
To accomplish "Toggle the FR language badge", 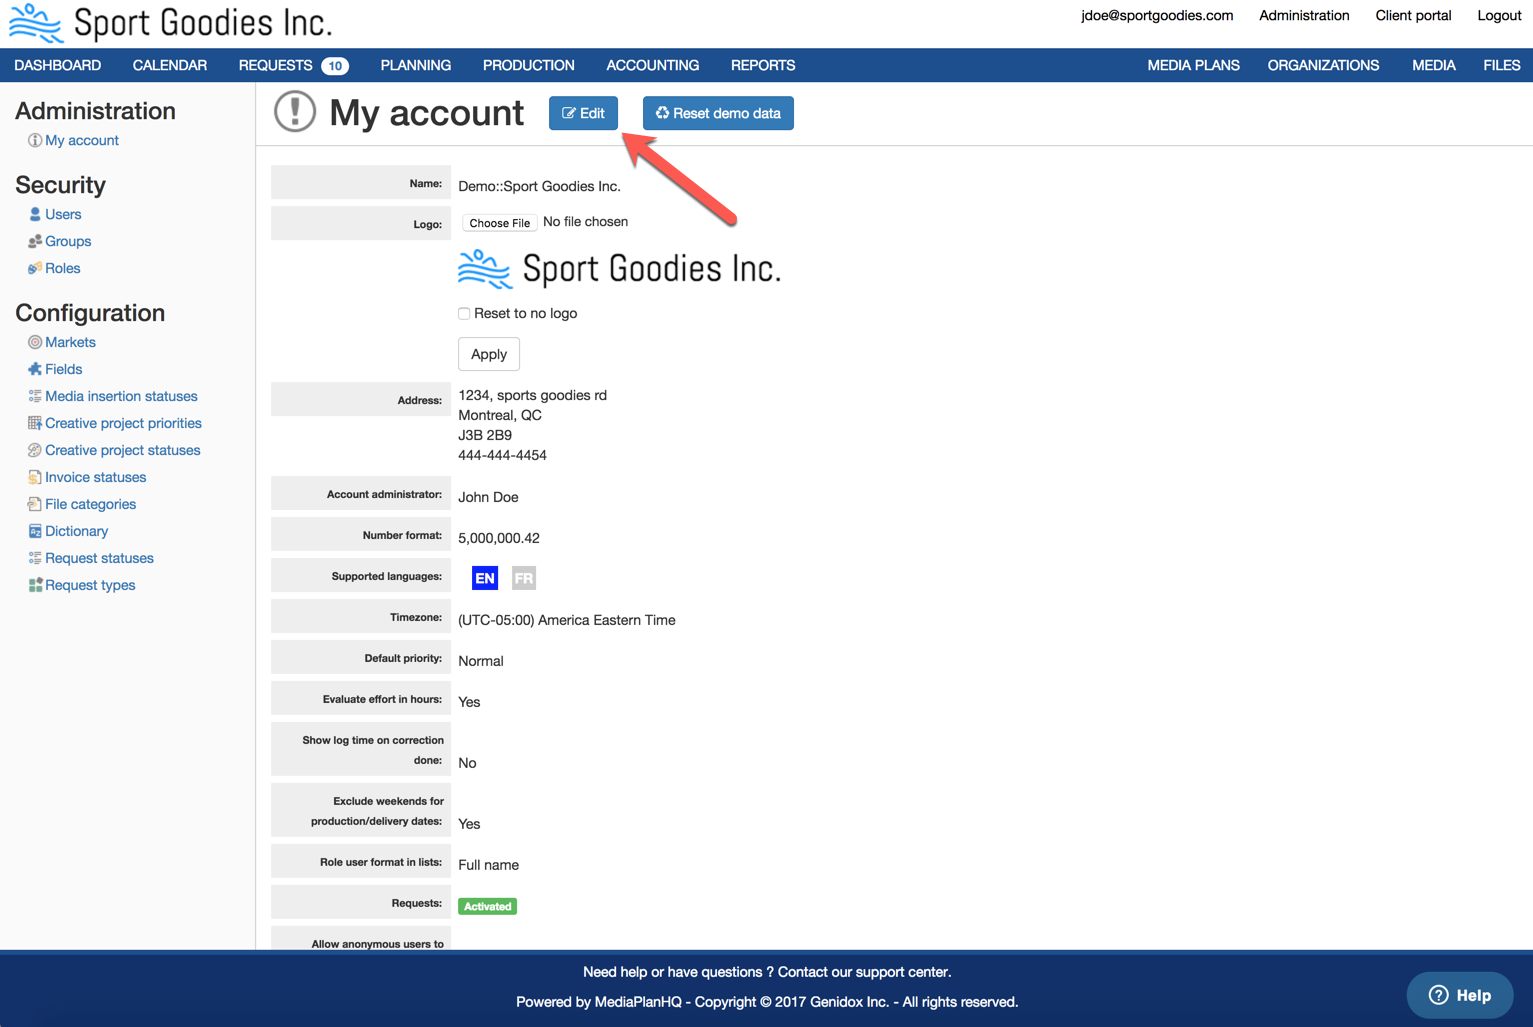I will pos(523,578).
